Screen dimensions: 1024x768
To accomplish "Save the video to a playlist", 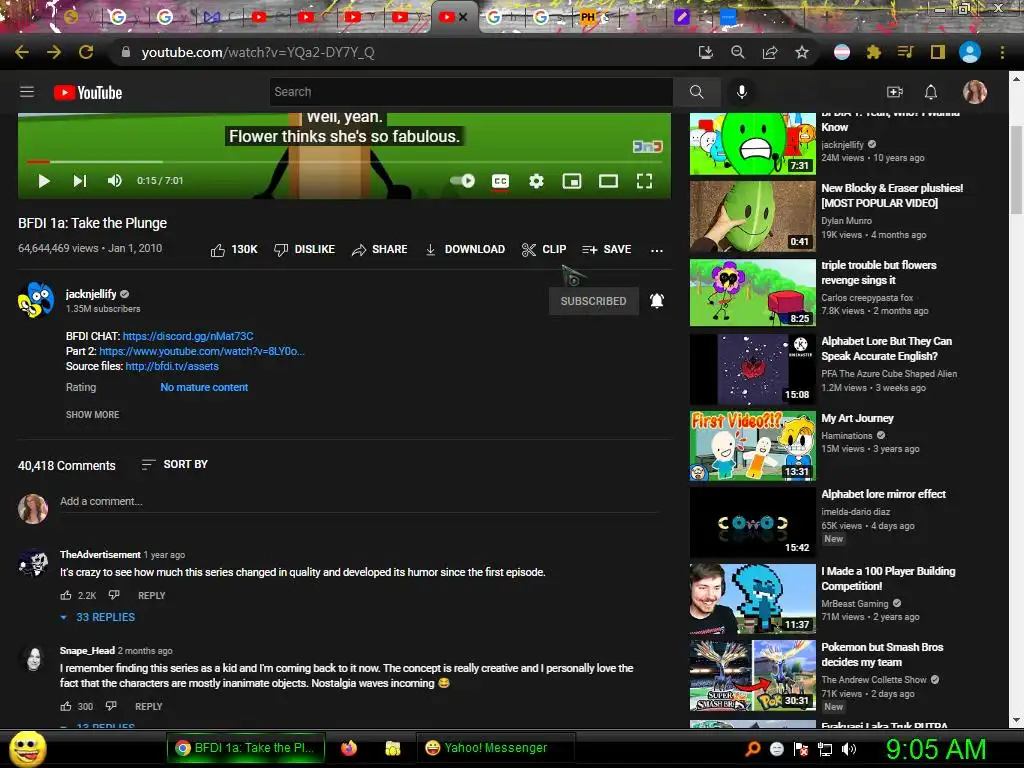I will [607, 249].
